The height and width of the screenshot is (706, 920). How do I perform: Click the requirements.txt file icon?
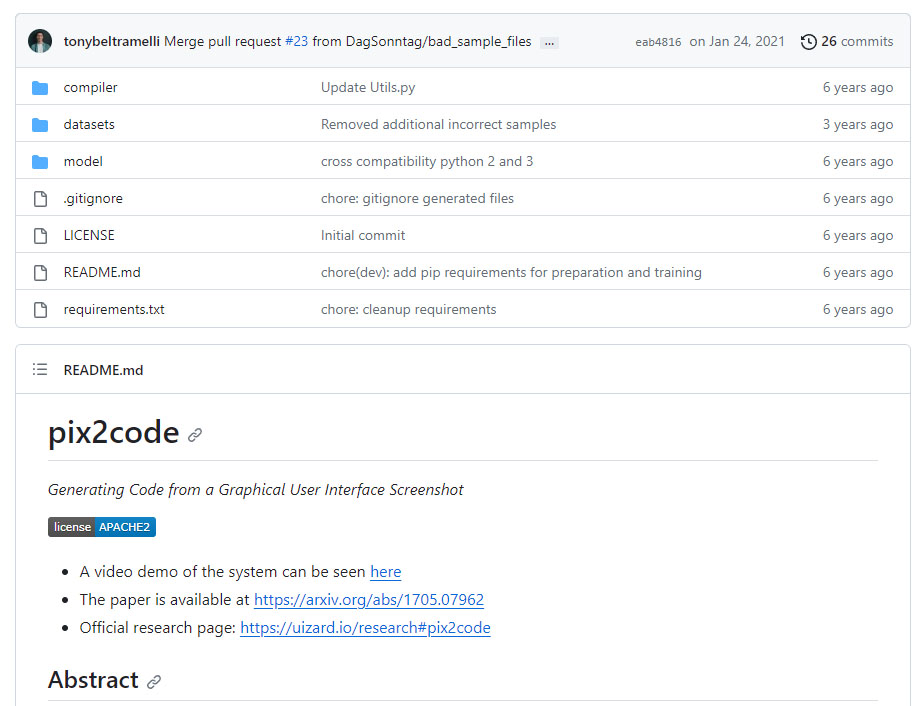[x=39, y=309]
